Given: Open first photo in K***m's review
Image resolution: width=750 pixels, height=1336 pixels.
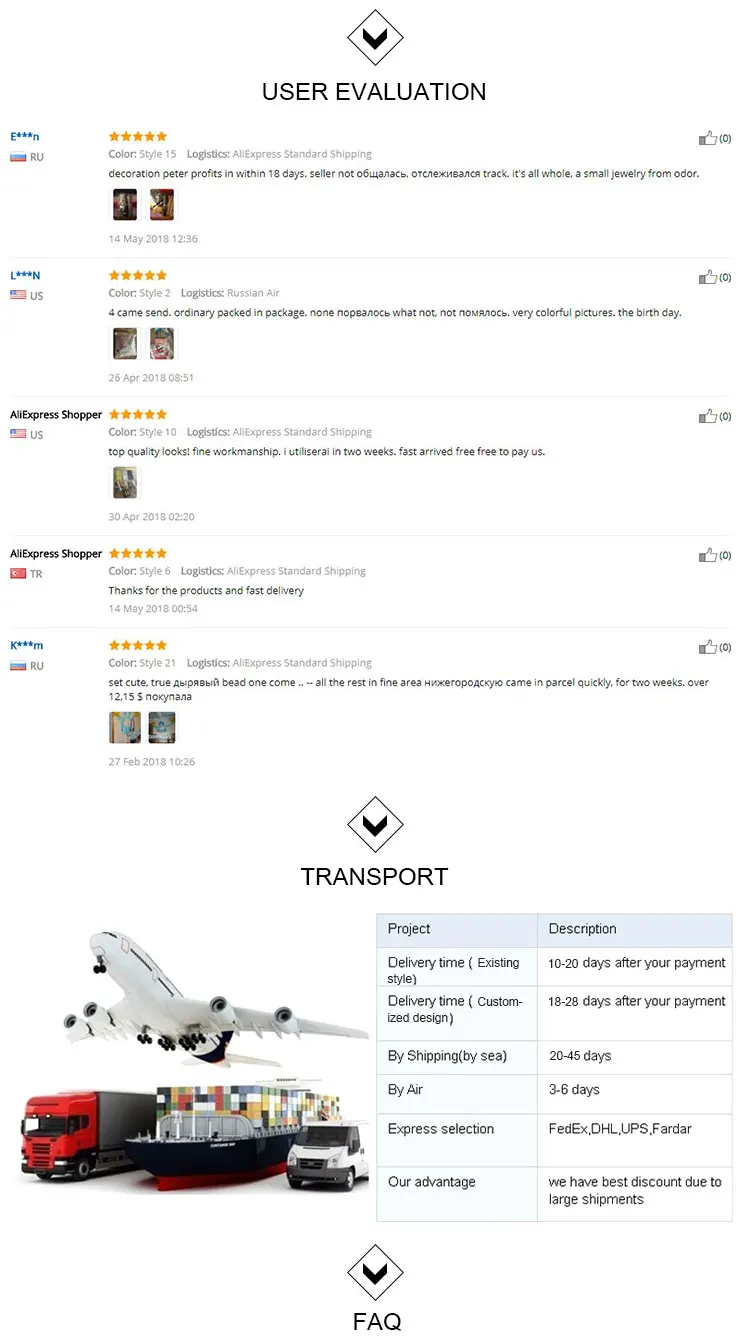Looking at the screenshot, I should point(125,727).
